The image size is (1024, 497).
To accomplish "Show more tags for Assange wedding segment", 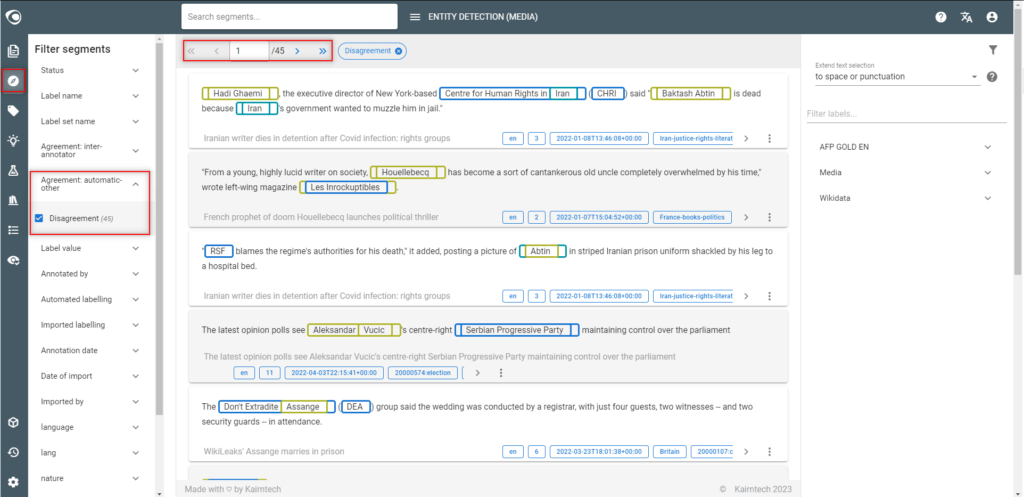I will pyautogui.click(x=746, y=451).
